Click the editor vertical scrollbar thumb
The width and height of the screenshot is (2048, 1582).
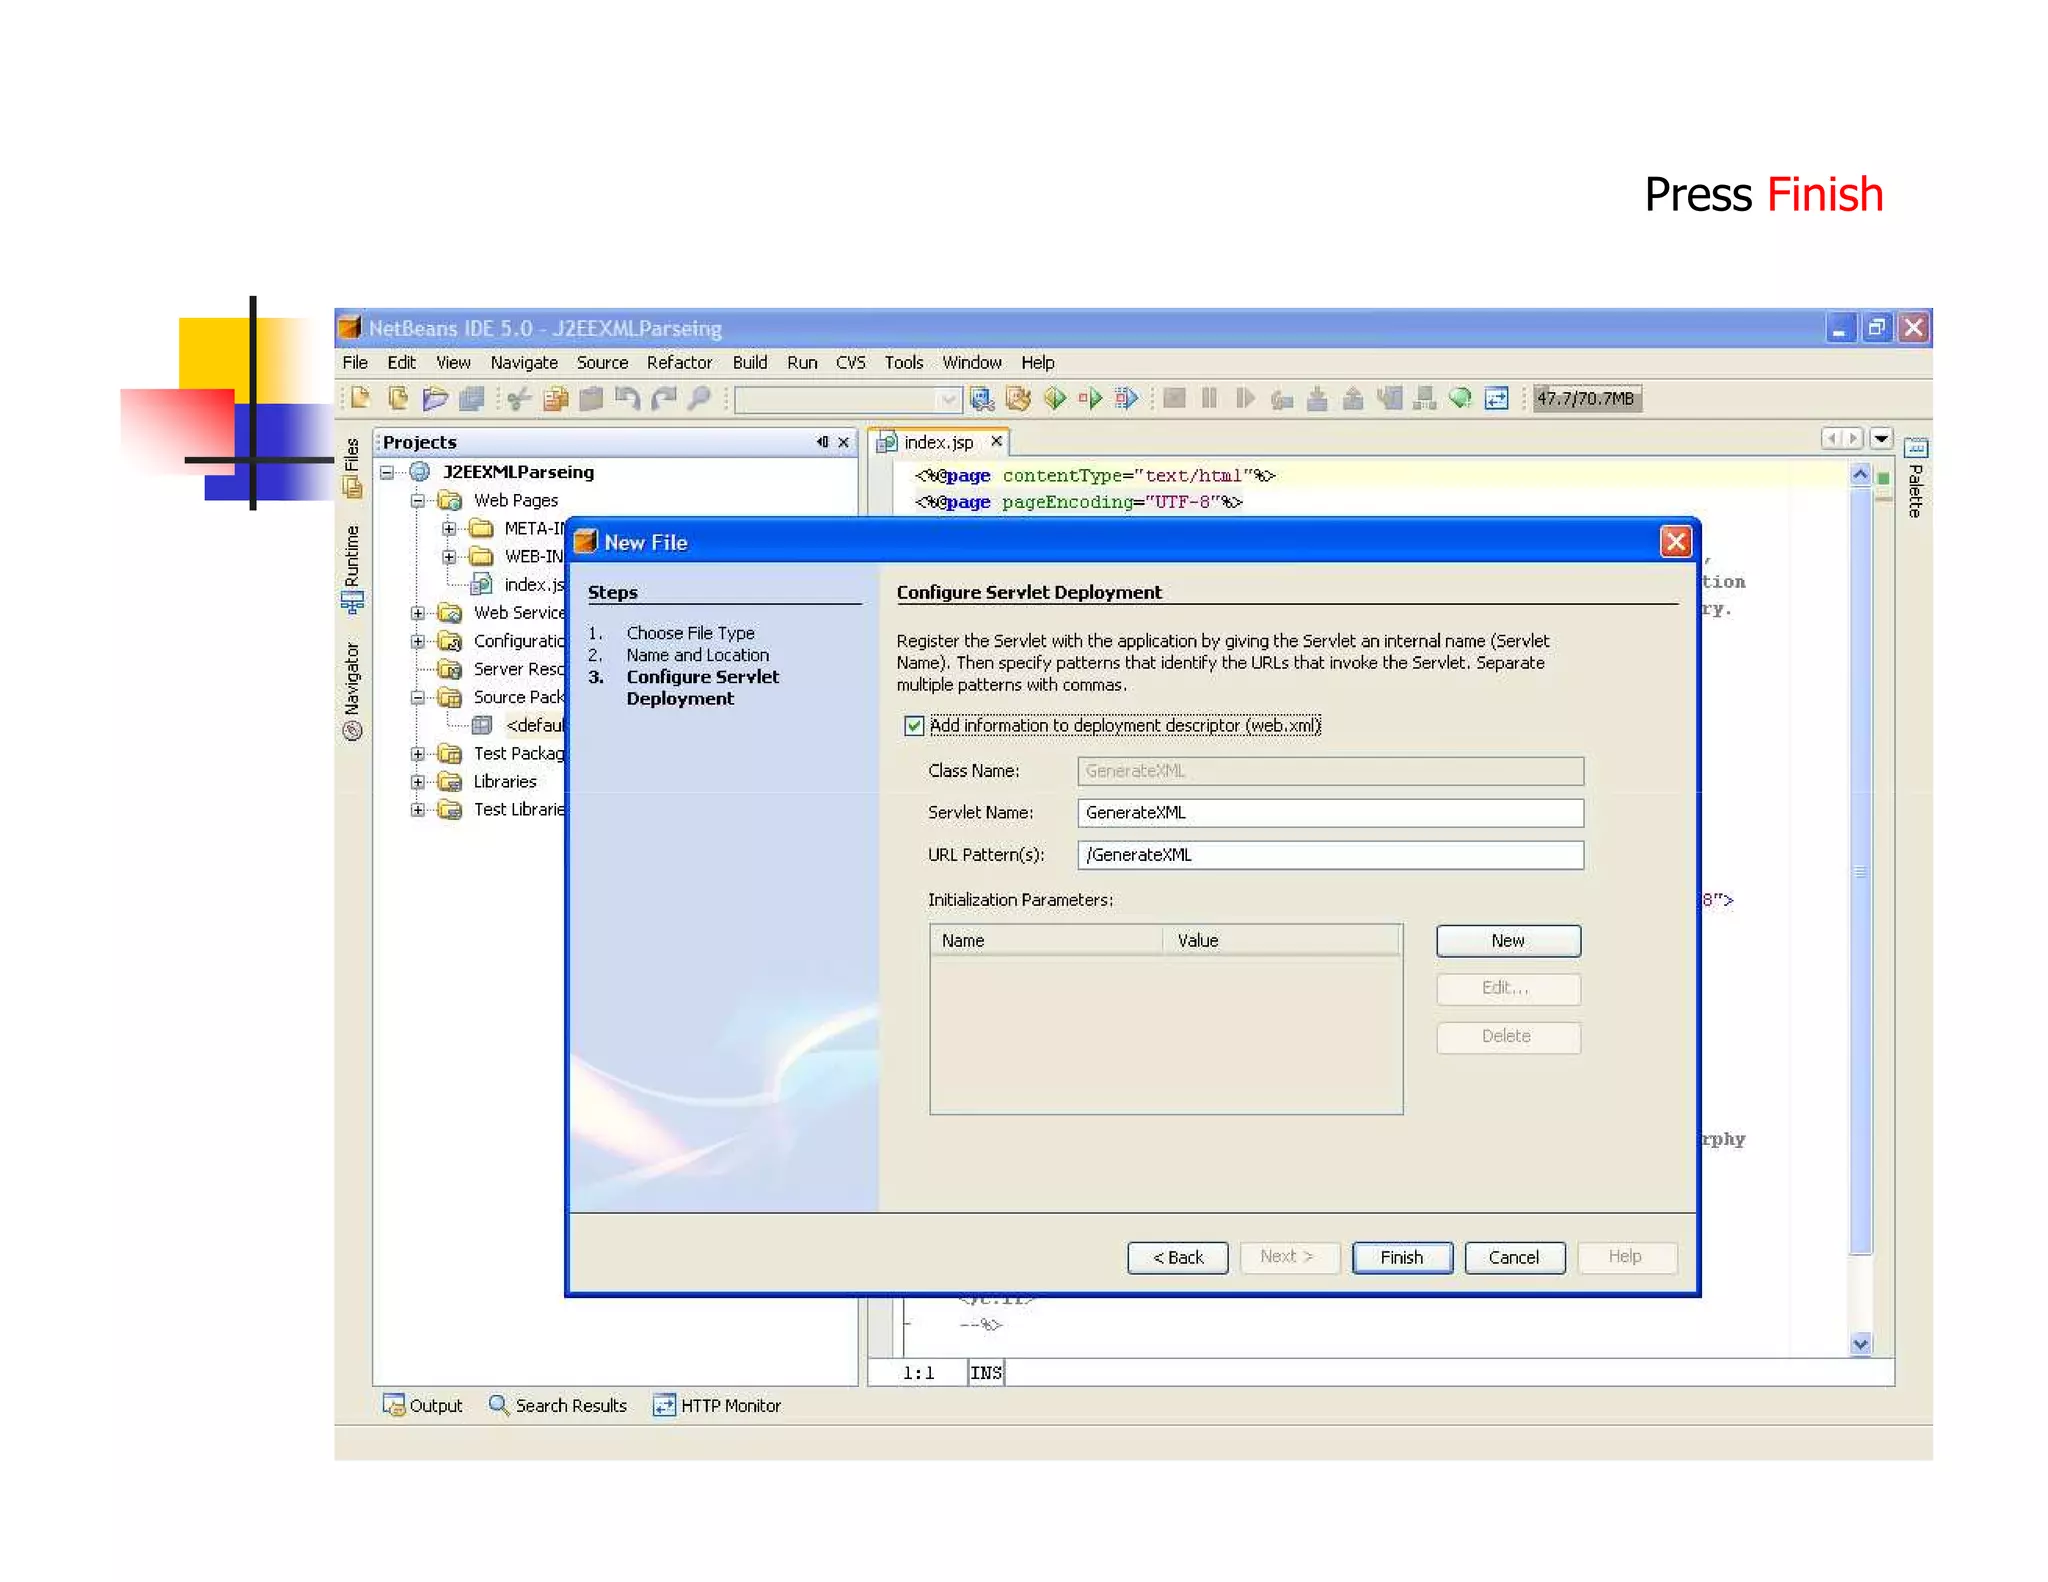tap(1860, 870)
